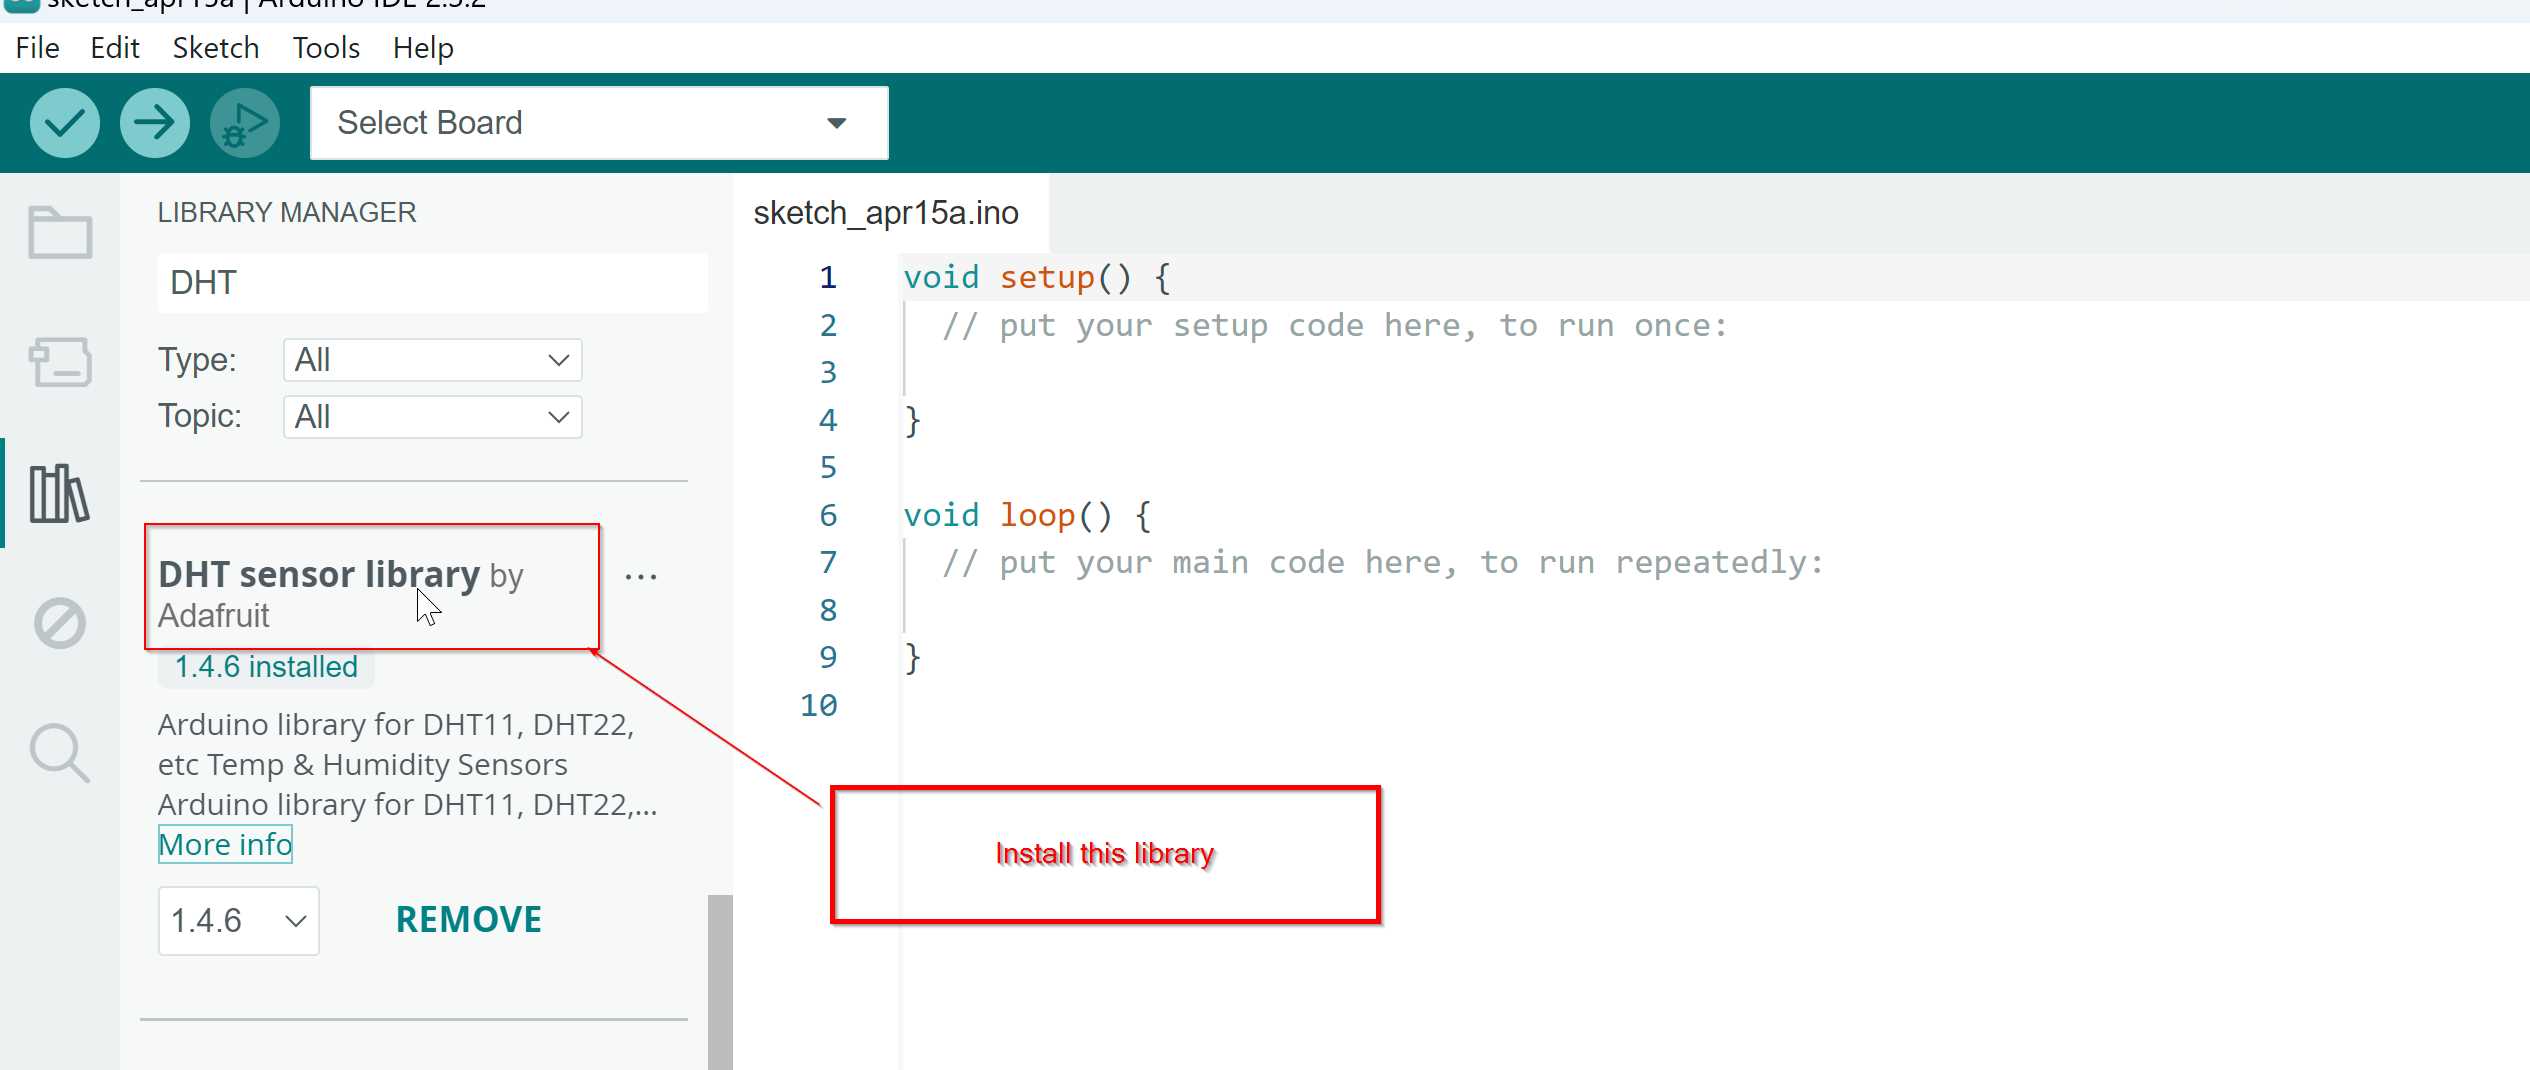Click the Upload arrow button
The width and height of the screenshot is (2530, 1070).
(x=154, y=123)
